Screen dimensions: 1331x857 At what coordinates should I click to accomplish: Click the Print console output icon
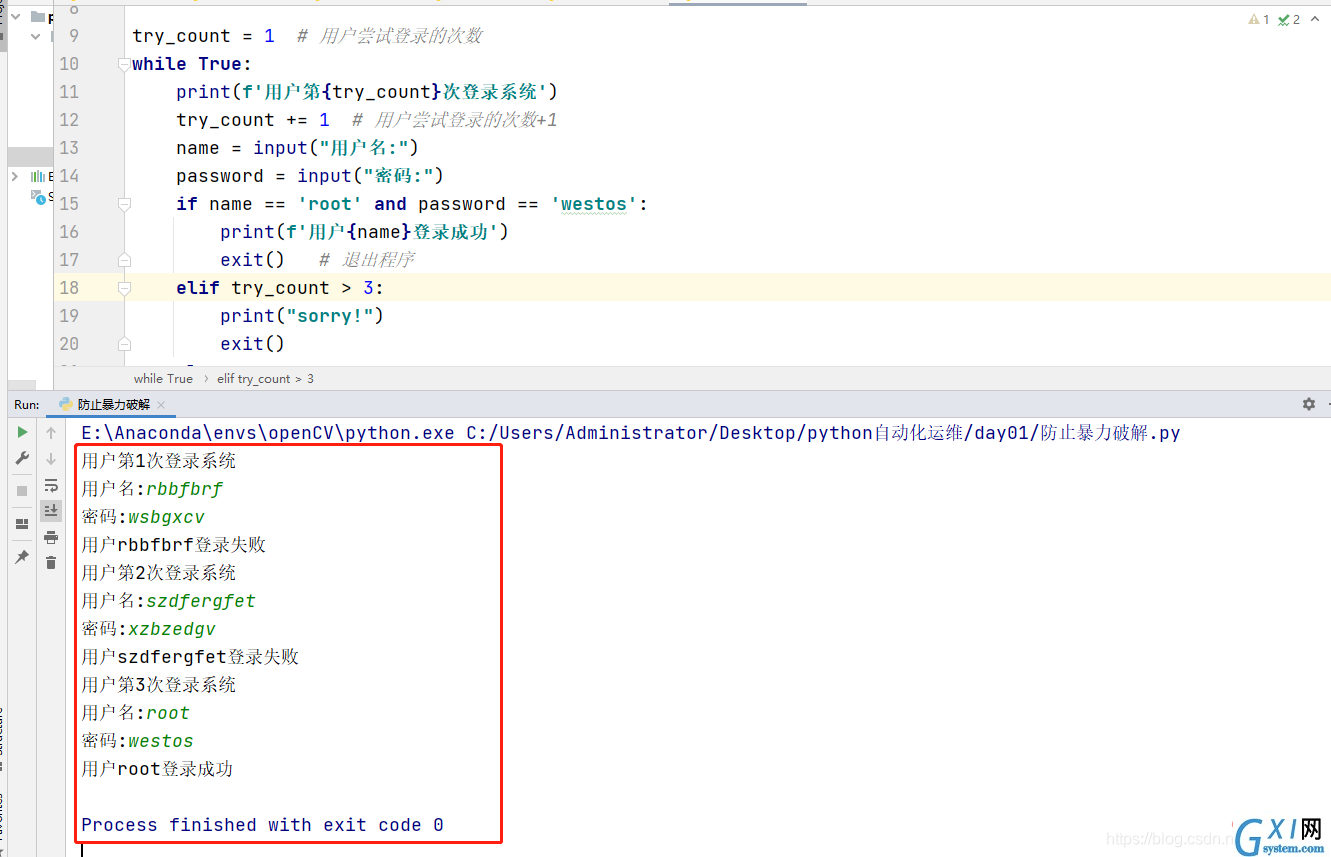pyautogui.click(x=51, y=537)
